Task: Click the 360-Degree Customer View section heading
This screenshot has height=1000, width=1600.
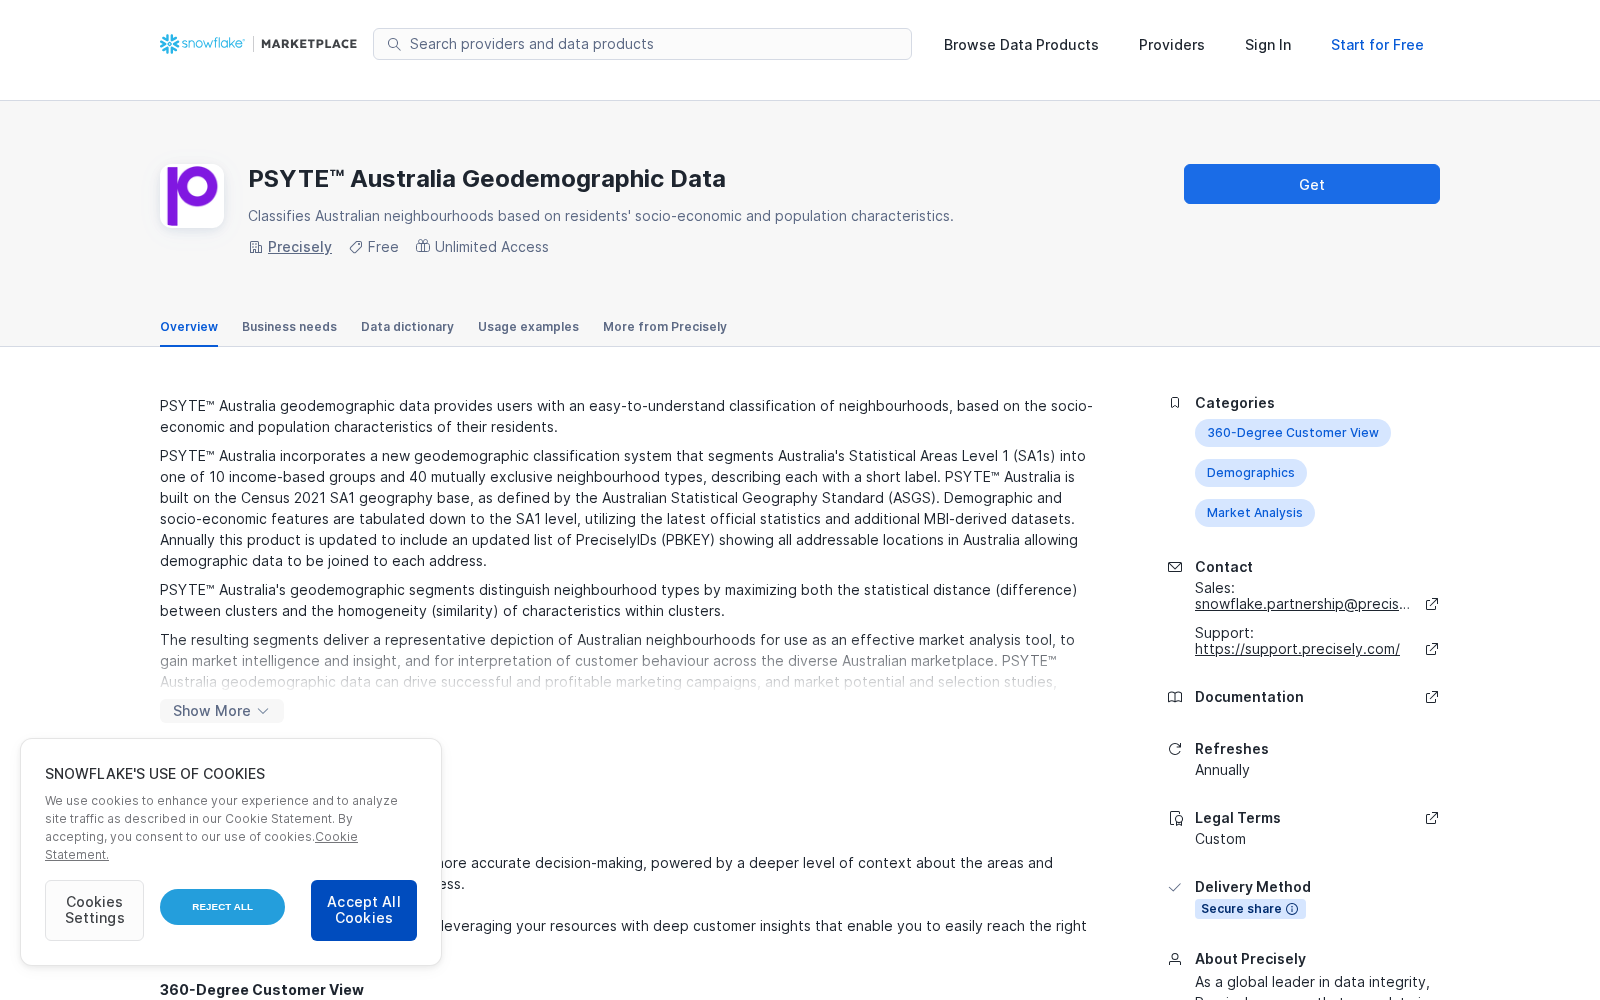Action: [x=262, y=990]
